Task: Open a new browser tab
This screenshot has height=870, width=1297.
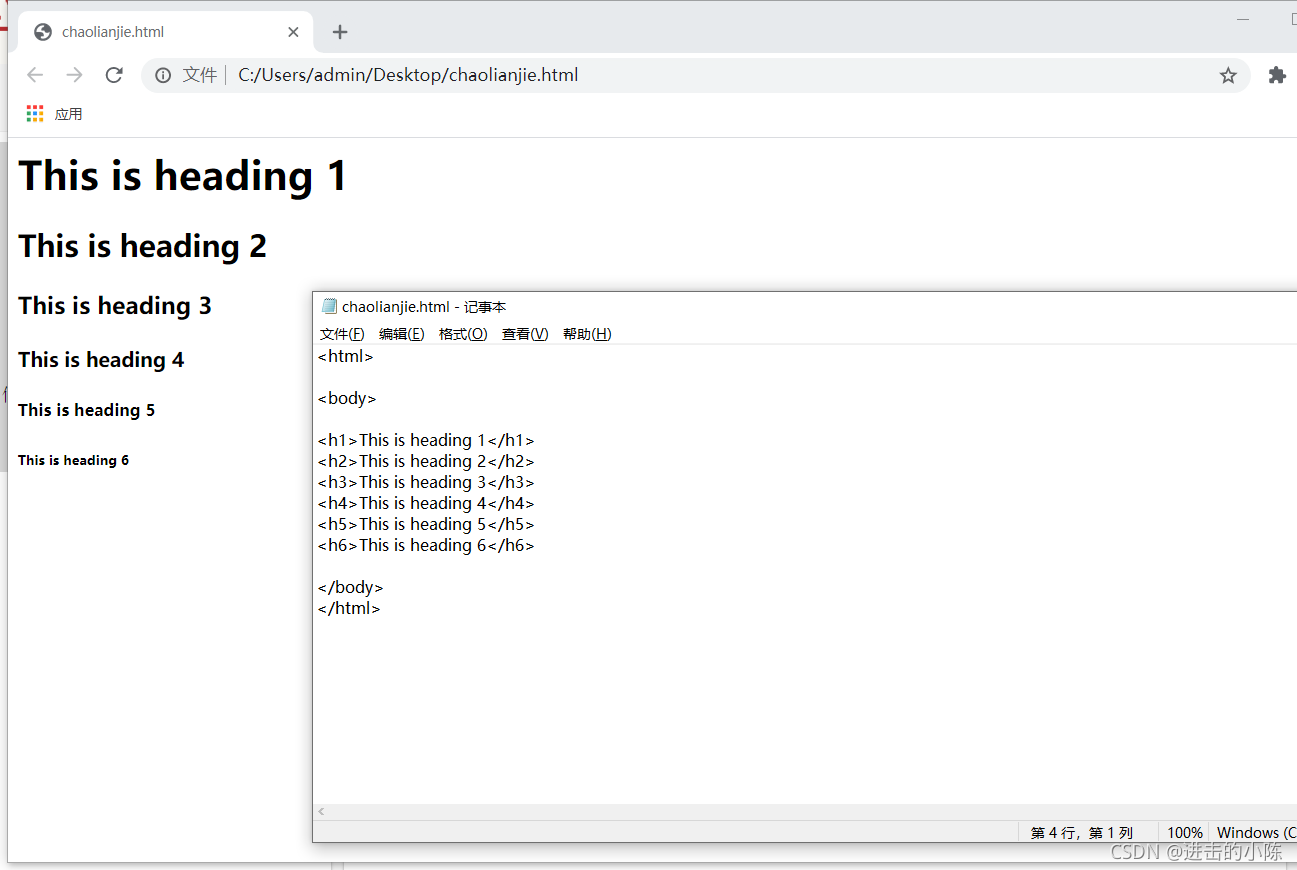Action: click(x=340, y=32)
